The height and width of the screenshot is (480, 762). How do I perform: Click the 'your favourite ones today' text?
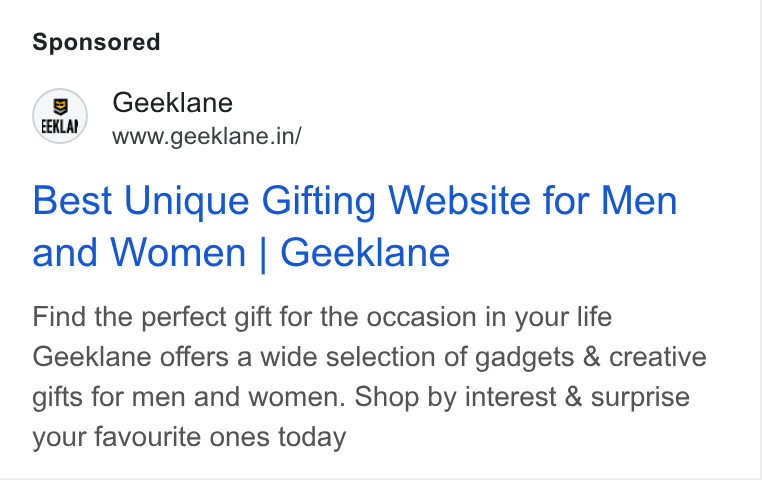click(189, 437)
